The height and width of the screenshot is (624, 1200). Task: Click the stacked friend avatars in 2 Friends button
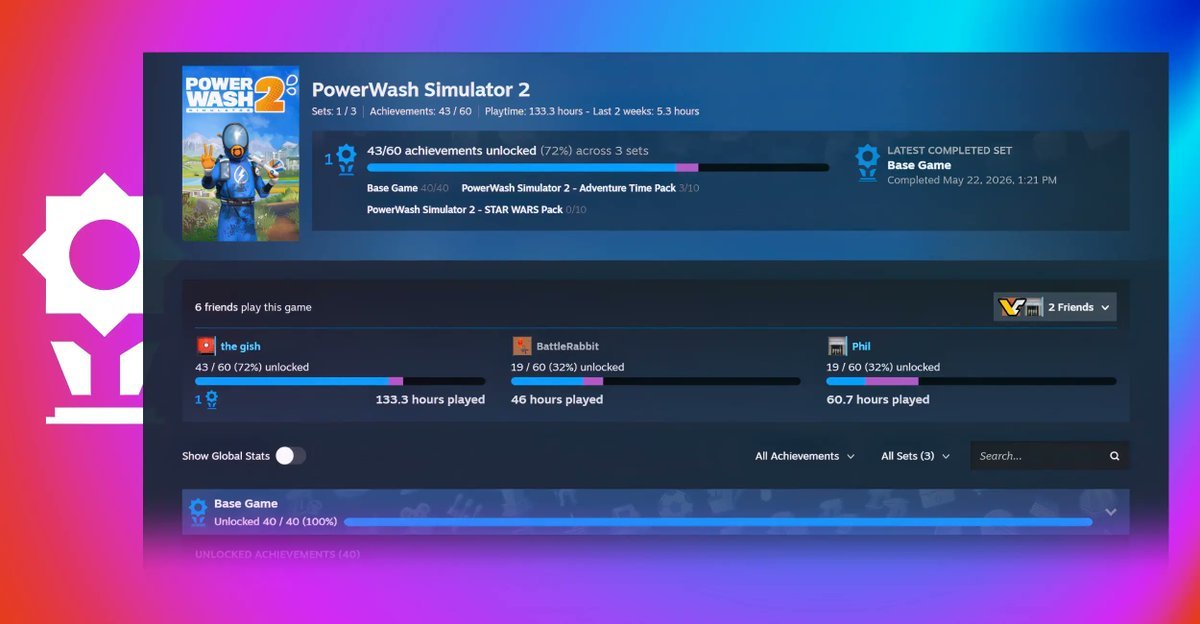click(1021, 307)
